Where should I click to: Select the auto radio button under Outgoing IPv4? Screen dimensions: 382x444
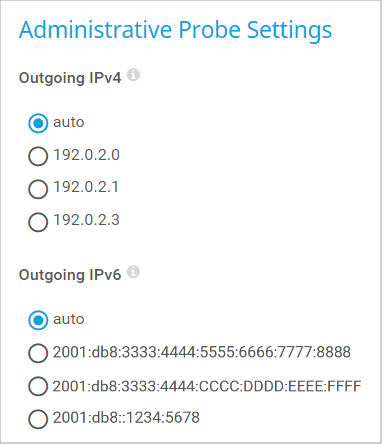38,123
